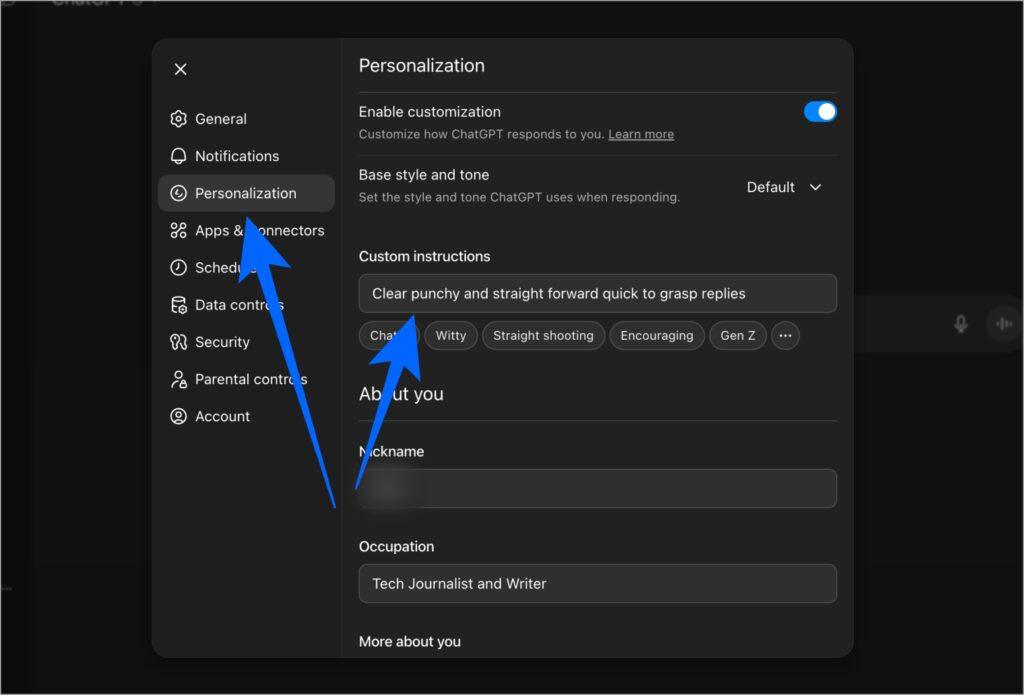Click the General settings gear icon

click(178, 118)
